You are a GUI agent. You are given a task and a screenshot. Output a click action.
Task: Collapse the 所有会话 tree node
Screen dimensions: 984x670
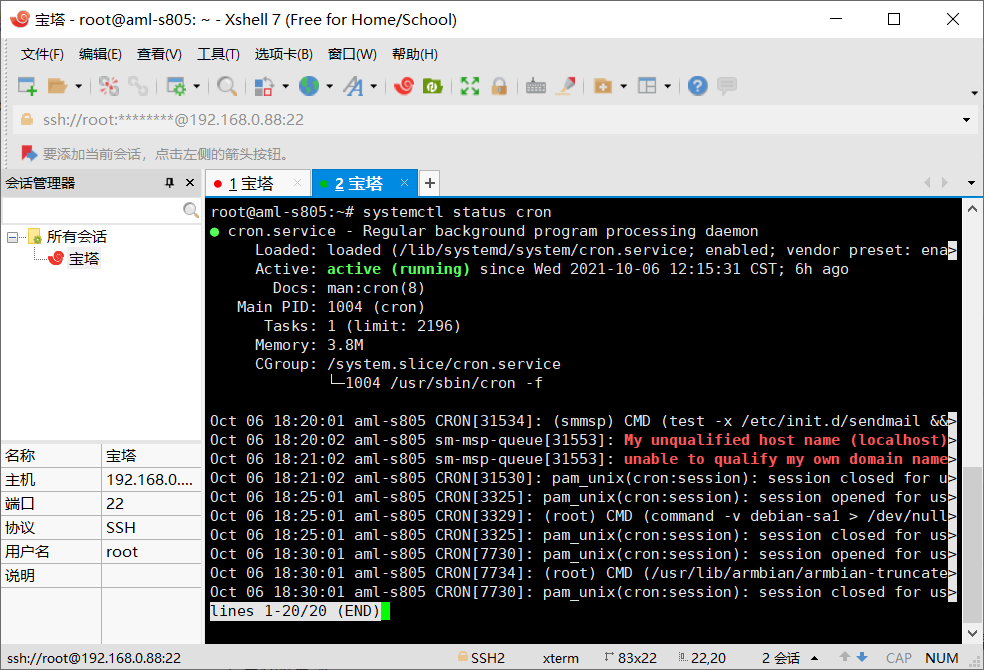point(12,237)
